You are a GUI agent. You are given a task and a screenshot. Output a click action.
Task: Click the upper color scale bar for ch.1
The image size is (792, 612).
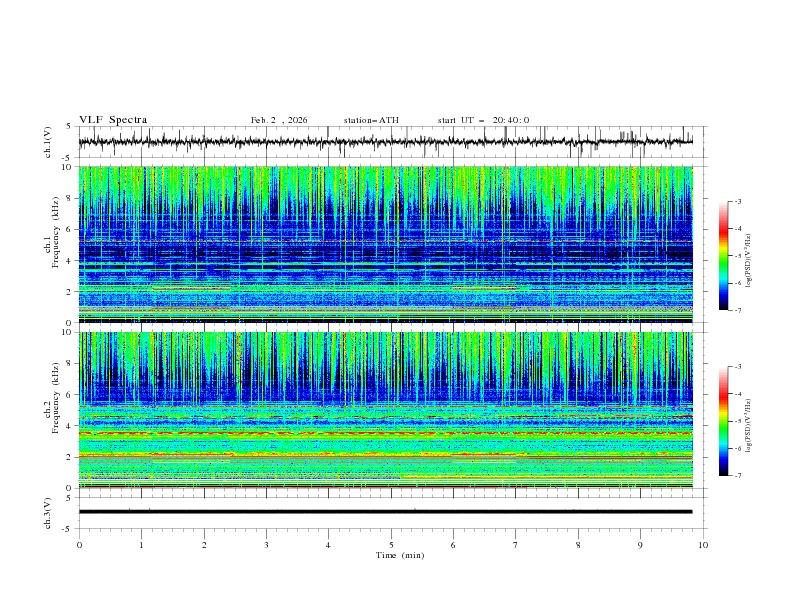click(x=723, y=256)
